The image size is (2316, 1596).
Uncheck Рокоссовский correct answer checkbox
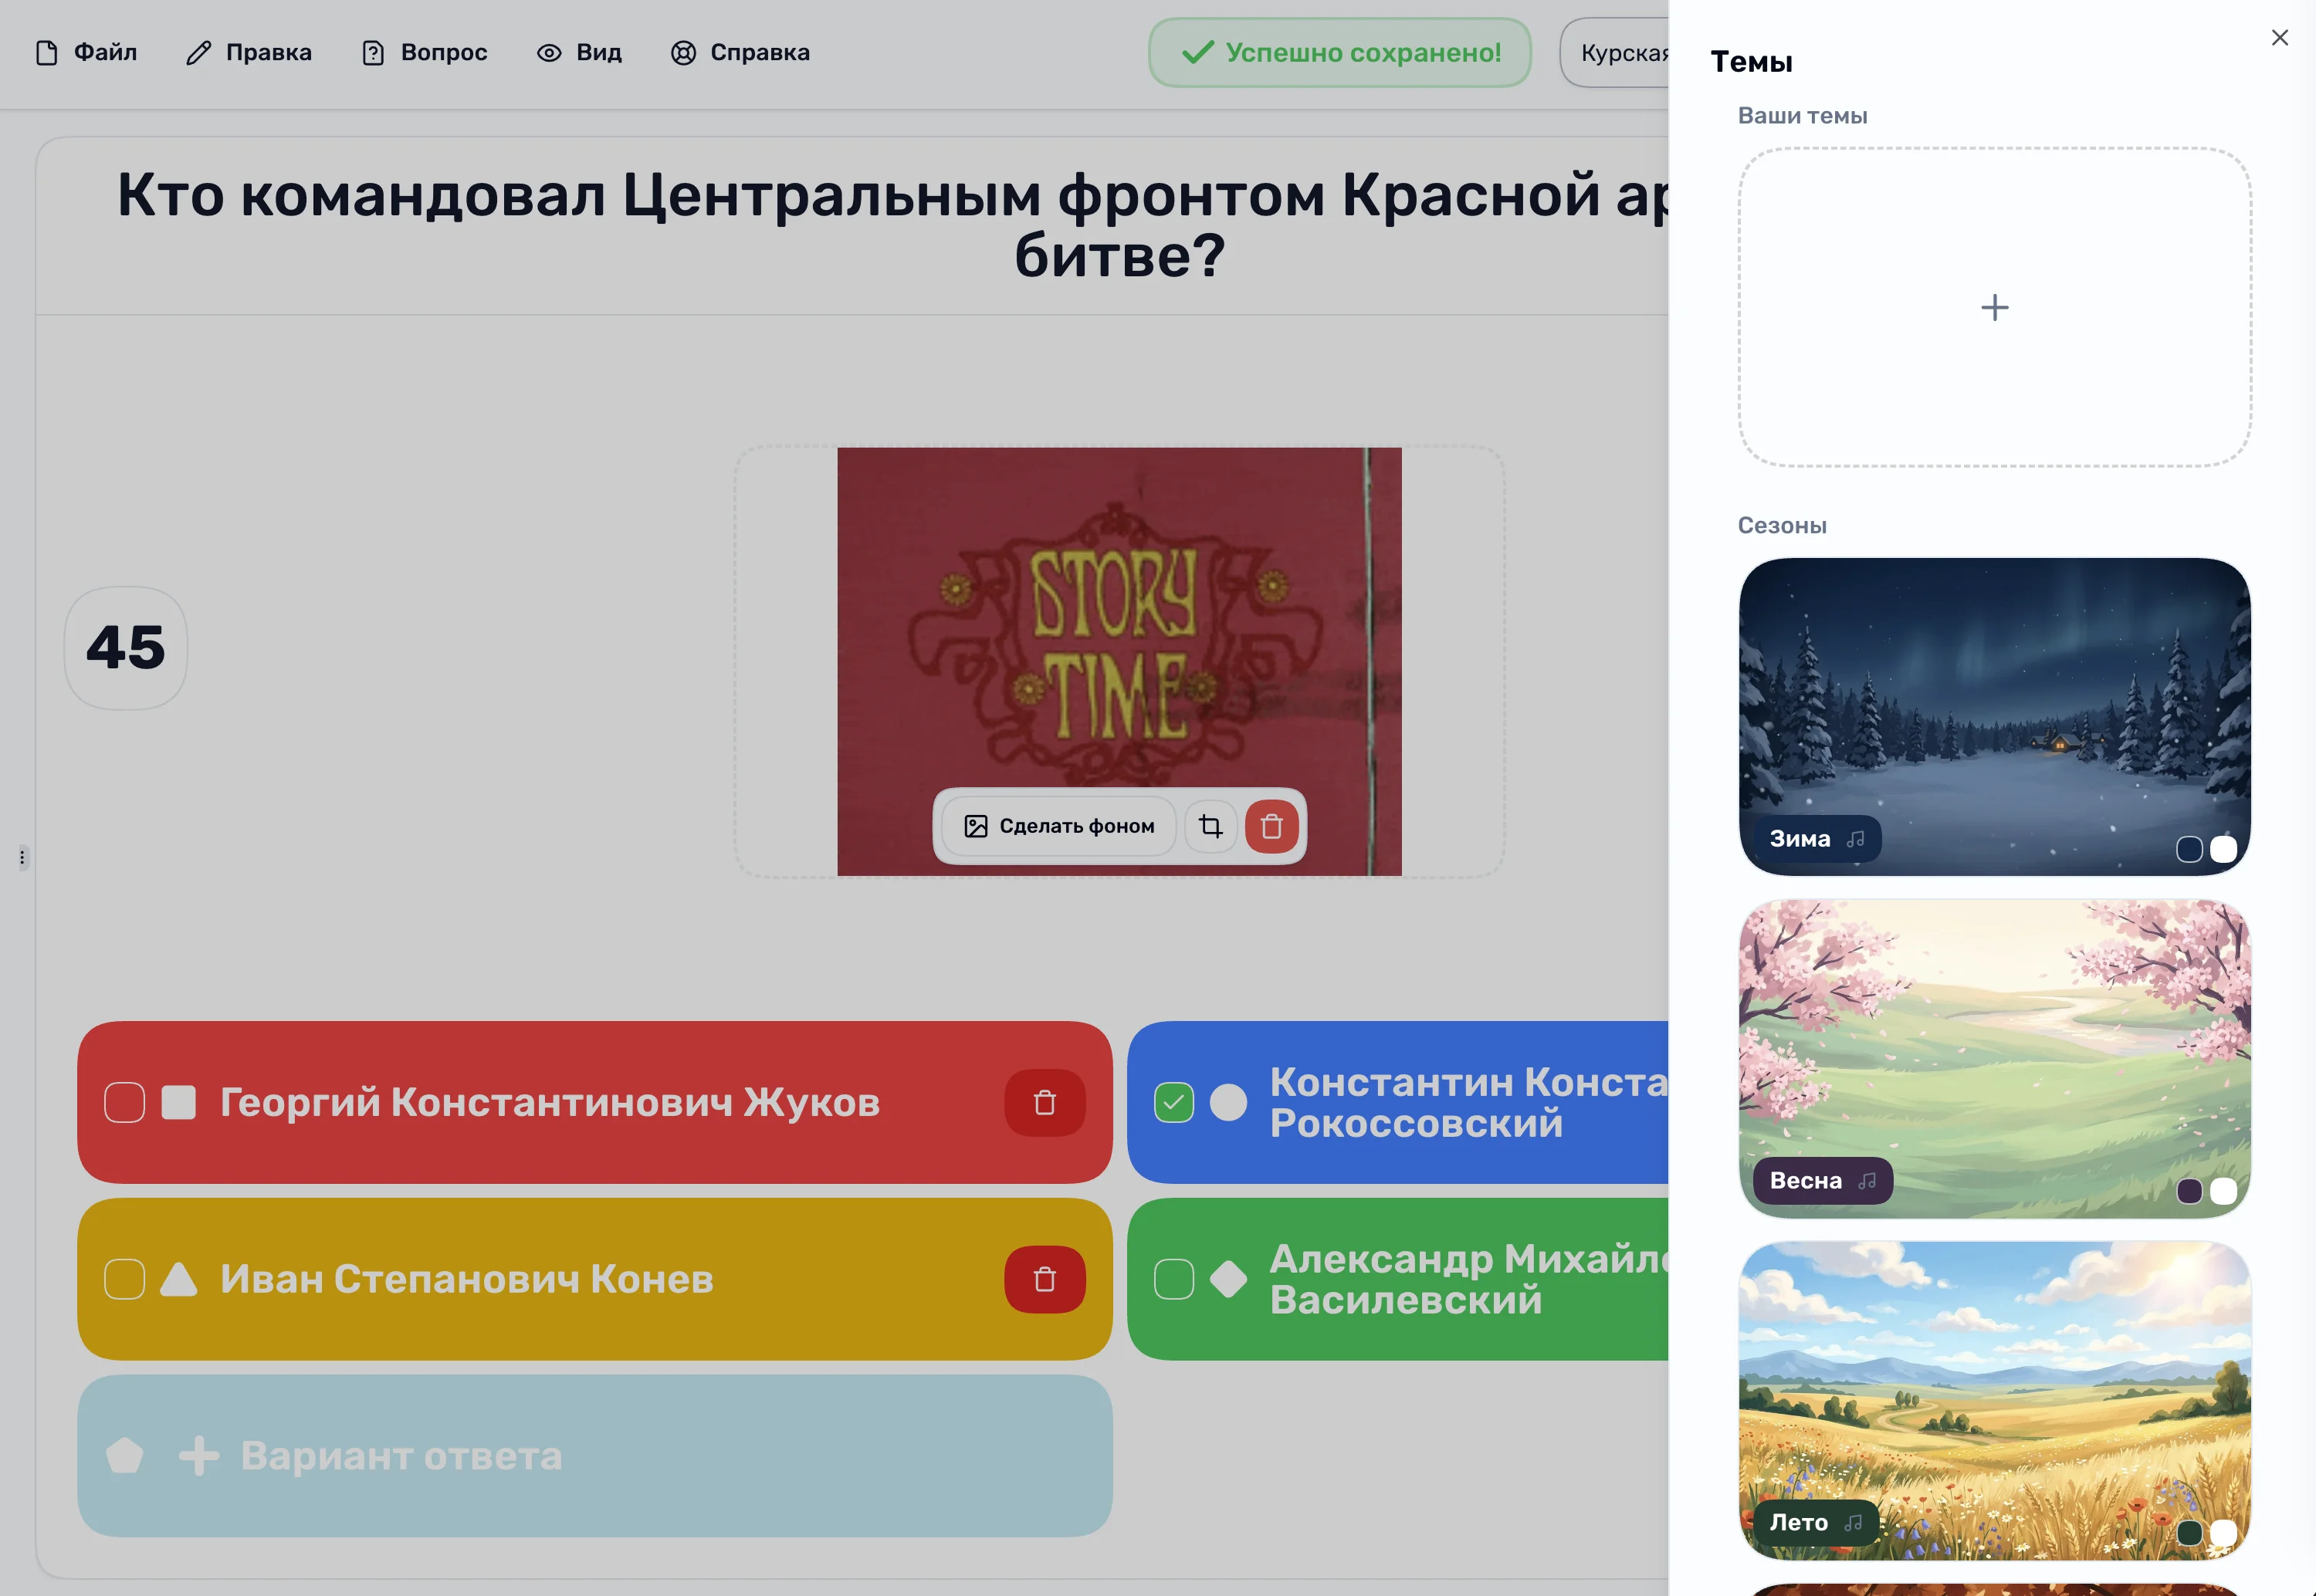coord(1174,1102)
